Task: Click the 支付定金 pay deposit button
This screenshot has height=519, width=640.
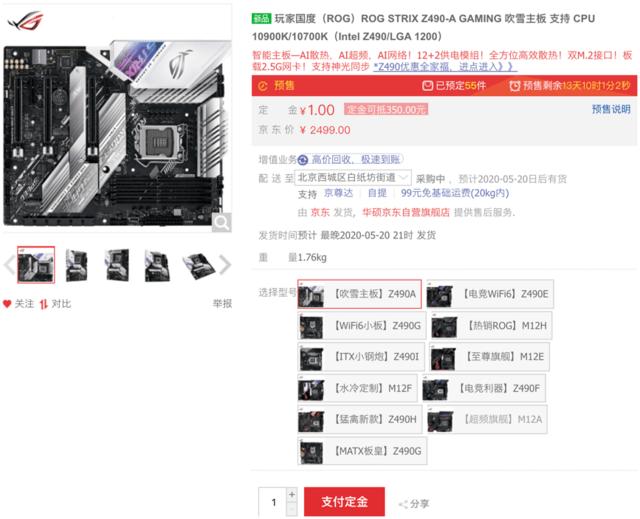Action: (x=344, y=501)
